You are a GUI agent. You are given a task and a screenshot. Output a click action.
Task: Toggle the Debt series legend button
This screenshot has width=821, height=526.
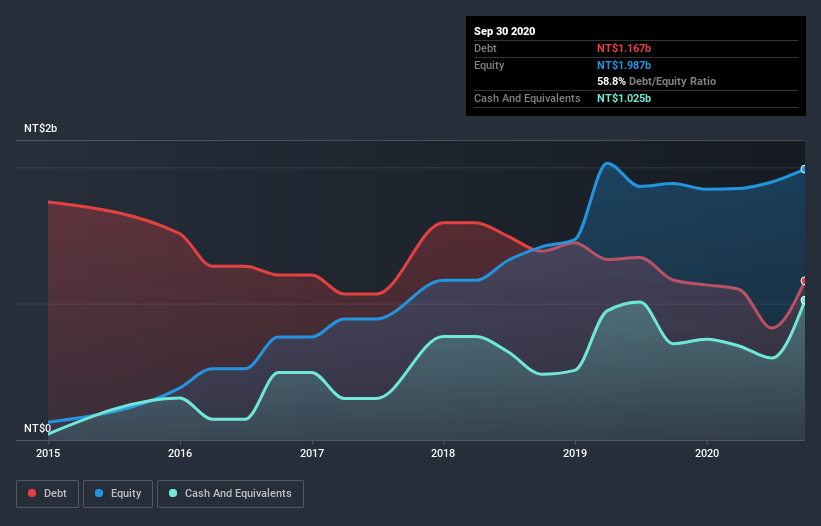coord(48,494)
